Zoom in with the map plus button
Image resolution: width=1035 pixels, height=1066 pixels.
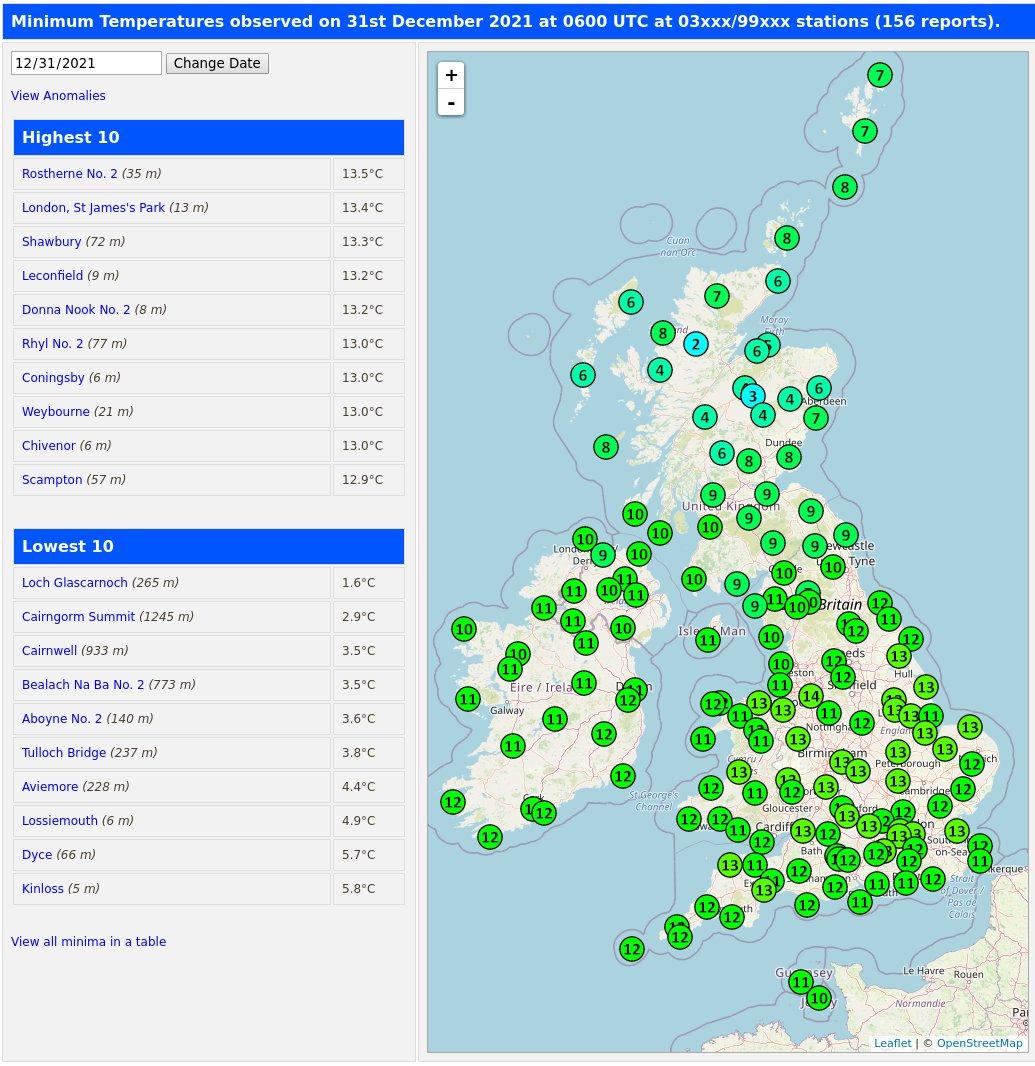click(451, 75)
